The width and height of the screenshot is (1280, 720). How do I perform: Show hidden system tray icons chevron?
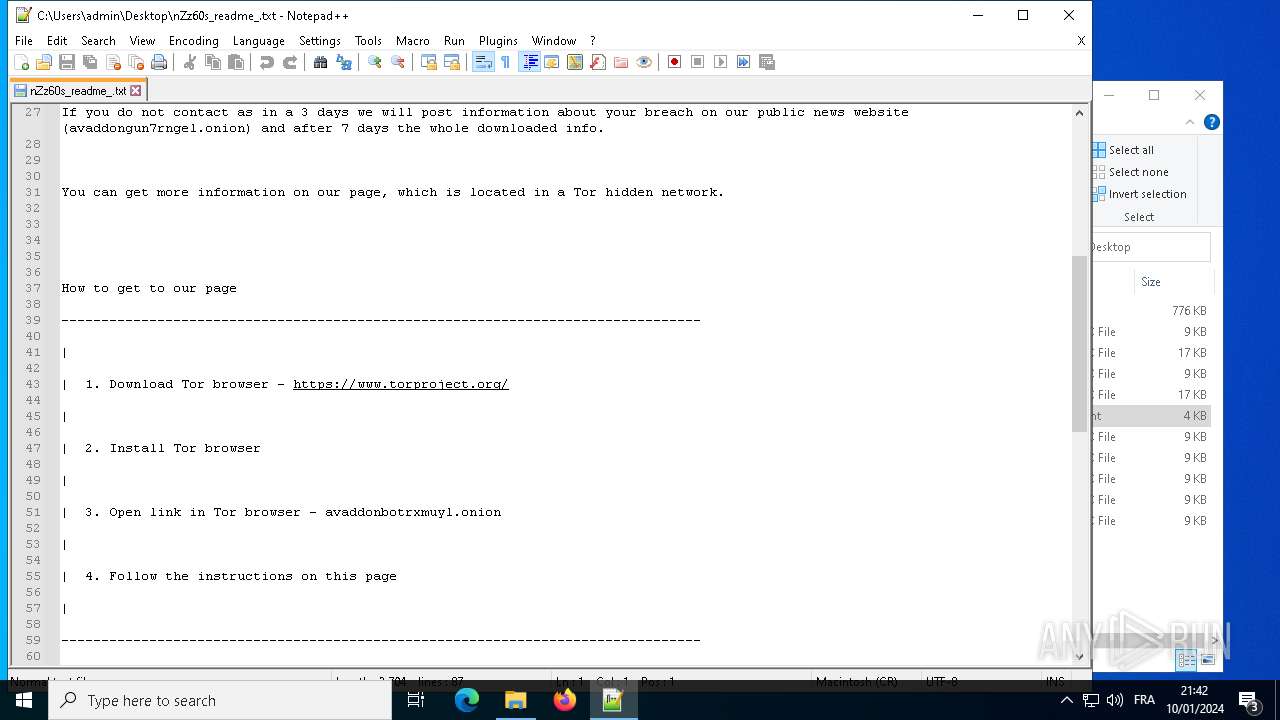[1066, 700]
